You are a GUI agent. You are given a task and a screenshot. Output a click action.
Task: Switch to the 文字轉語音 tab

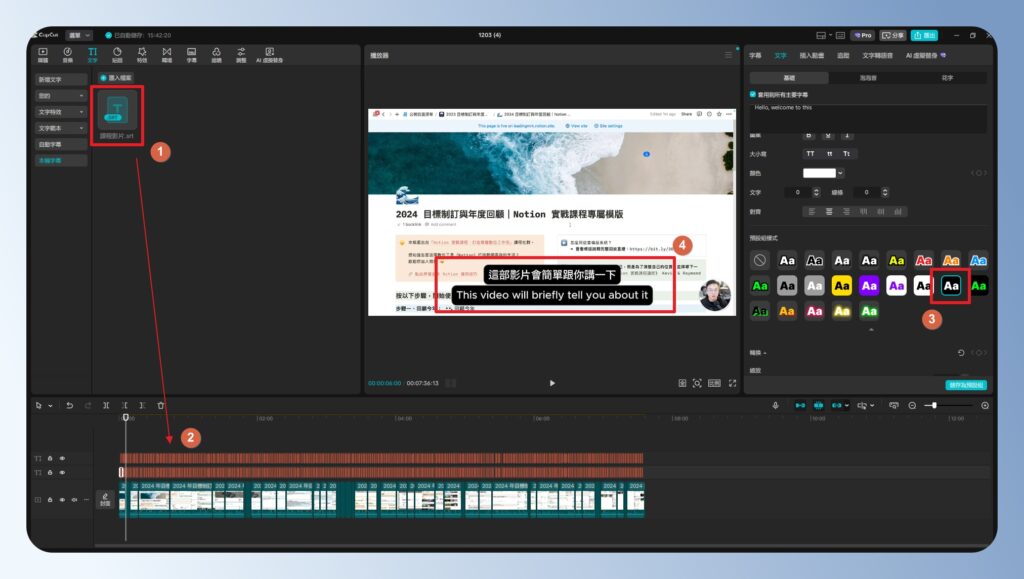878,55
